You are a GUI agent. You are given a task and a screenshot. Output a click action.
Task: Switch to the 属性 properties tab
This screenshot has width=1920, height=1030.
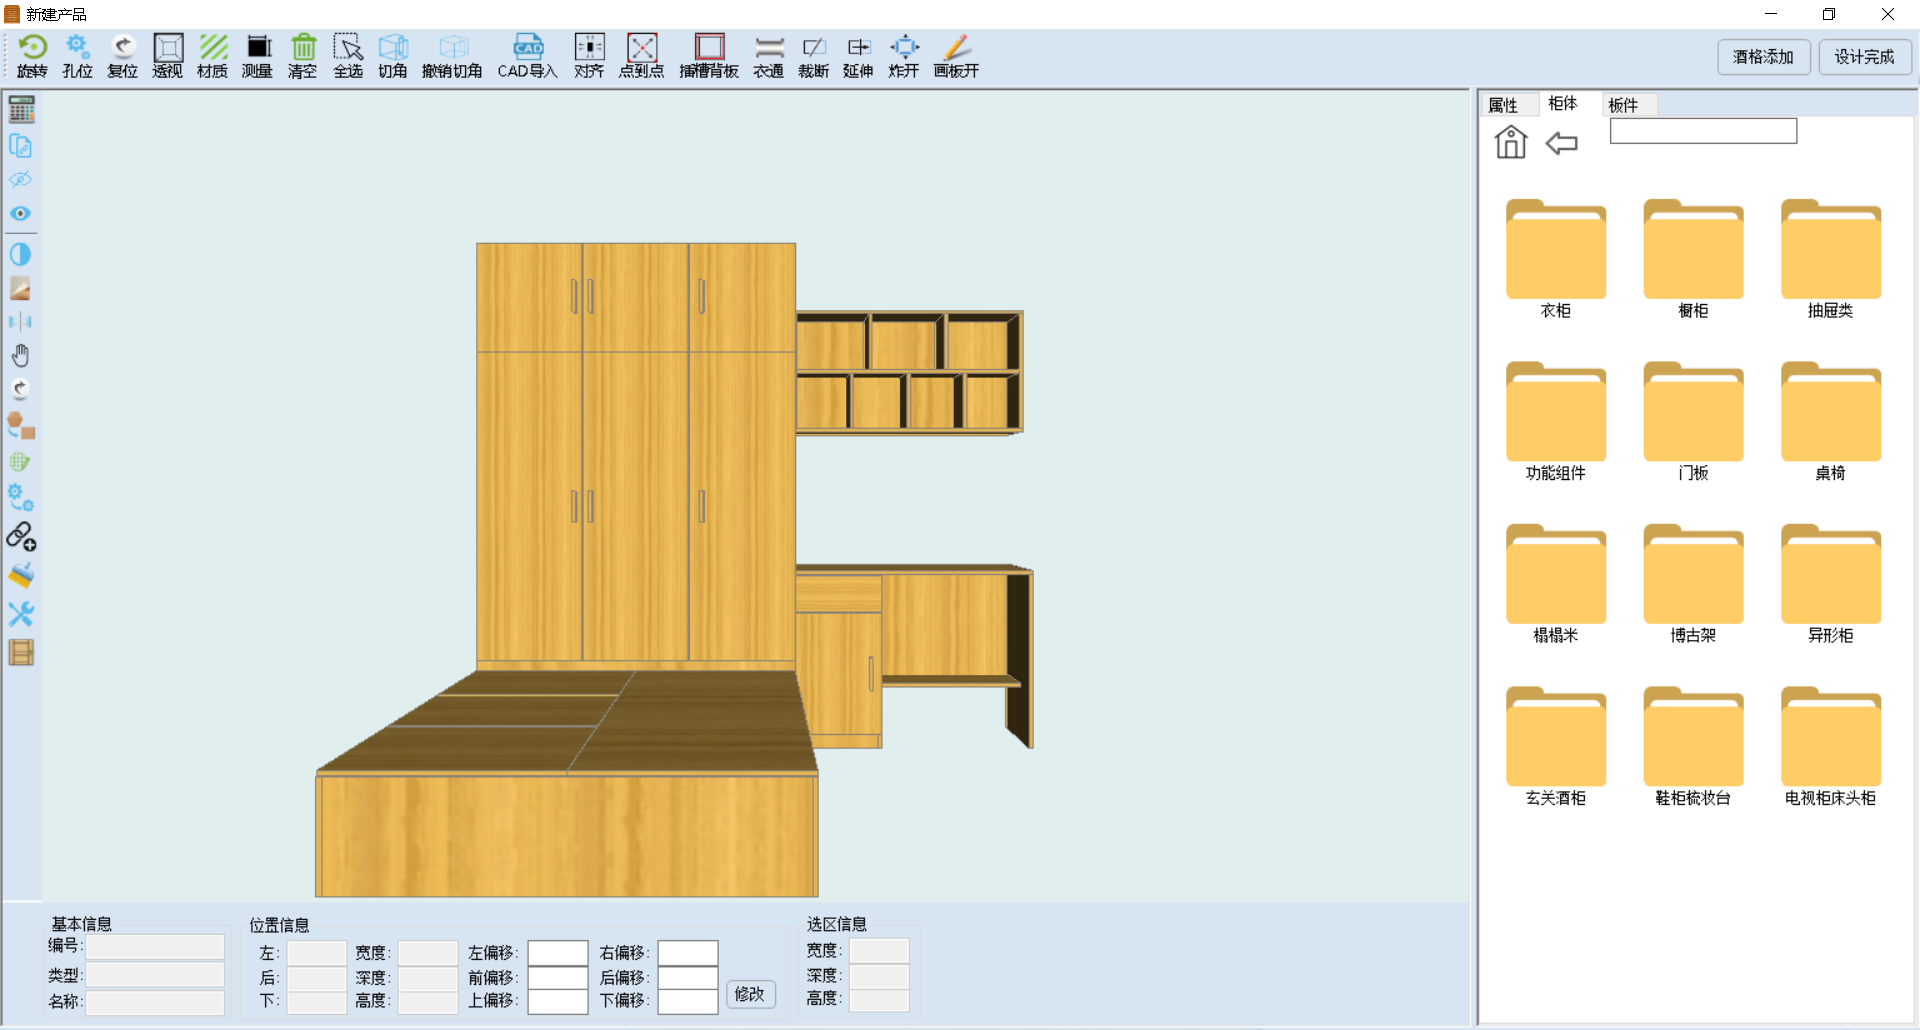[x=1503, y=105]
